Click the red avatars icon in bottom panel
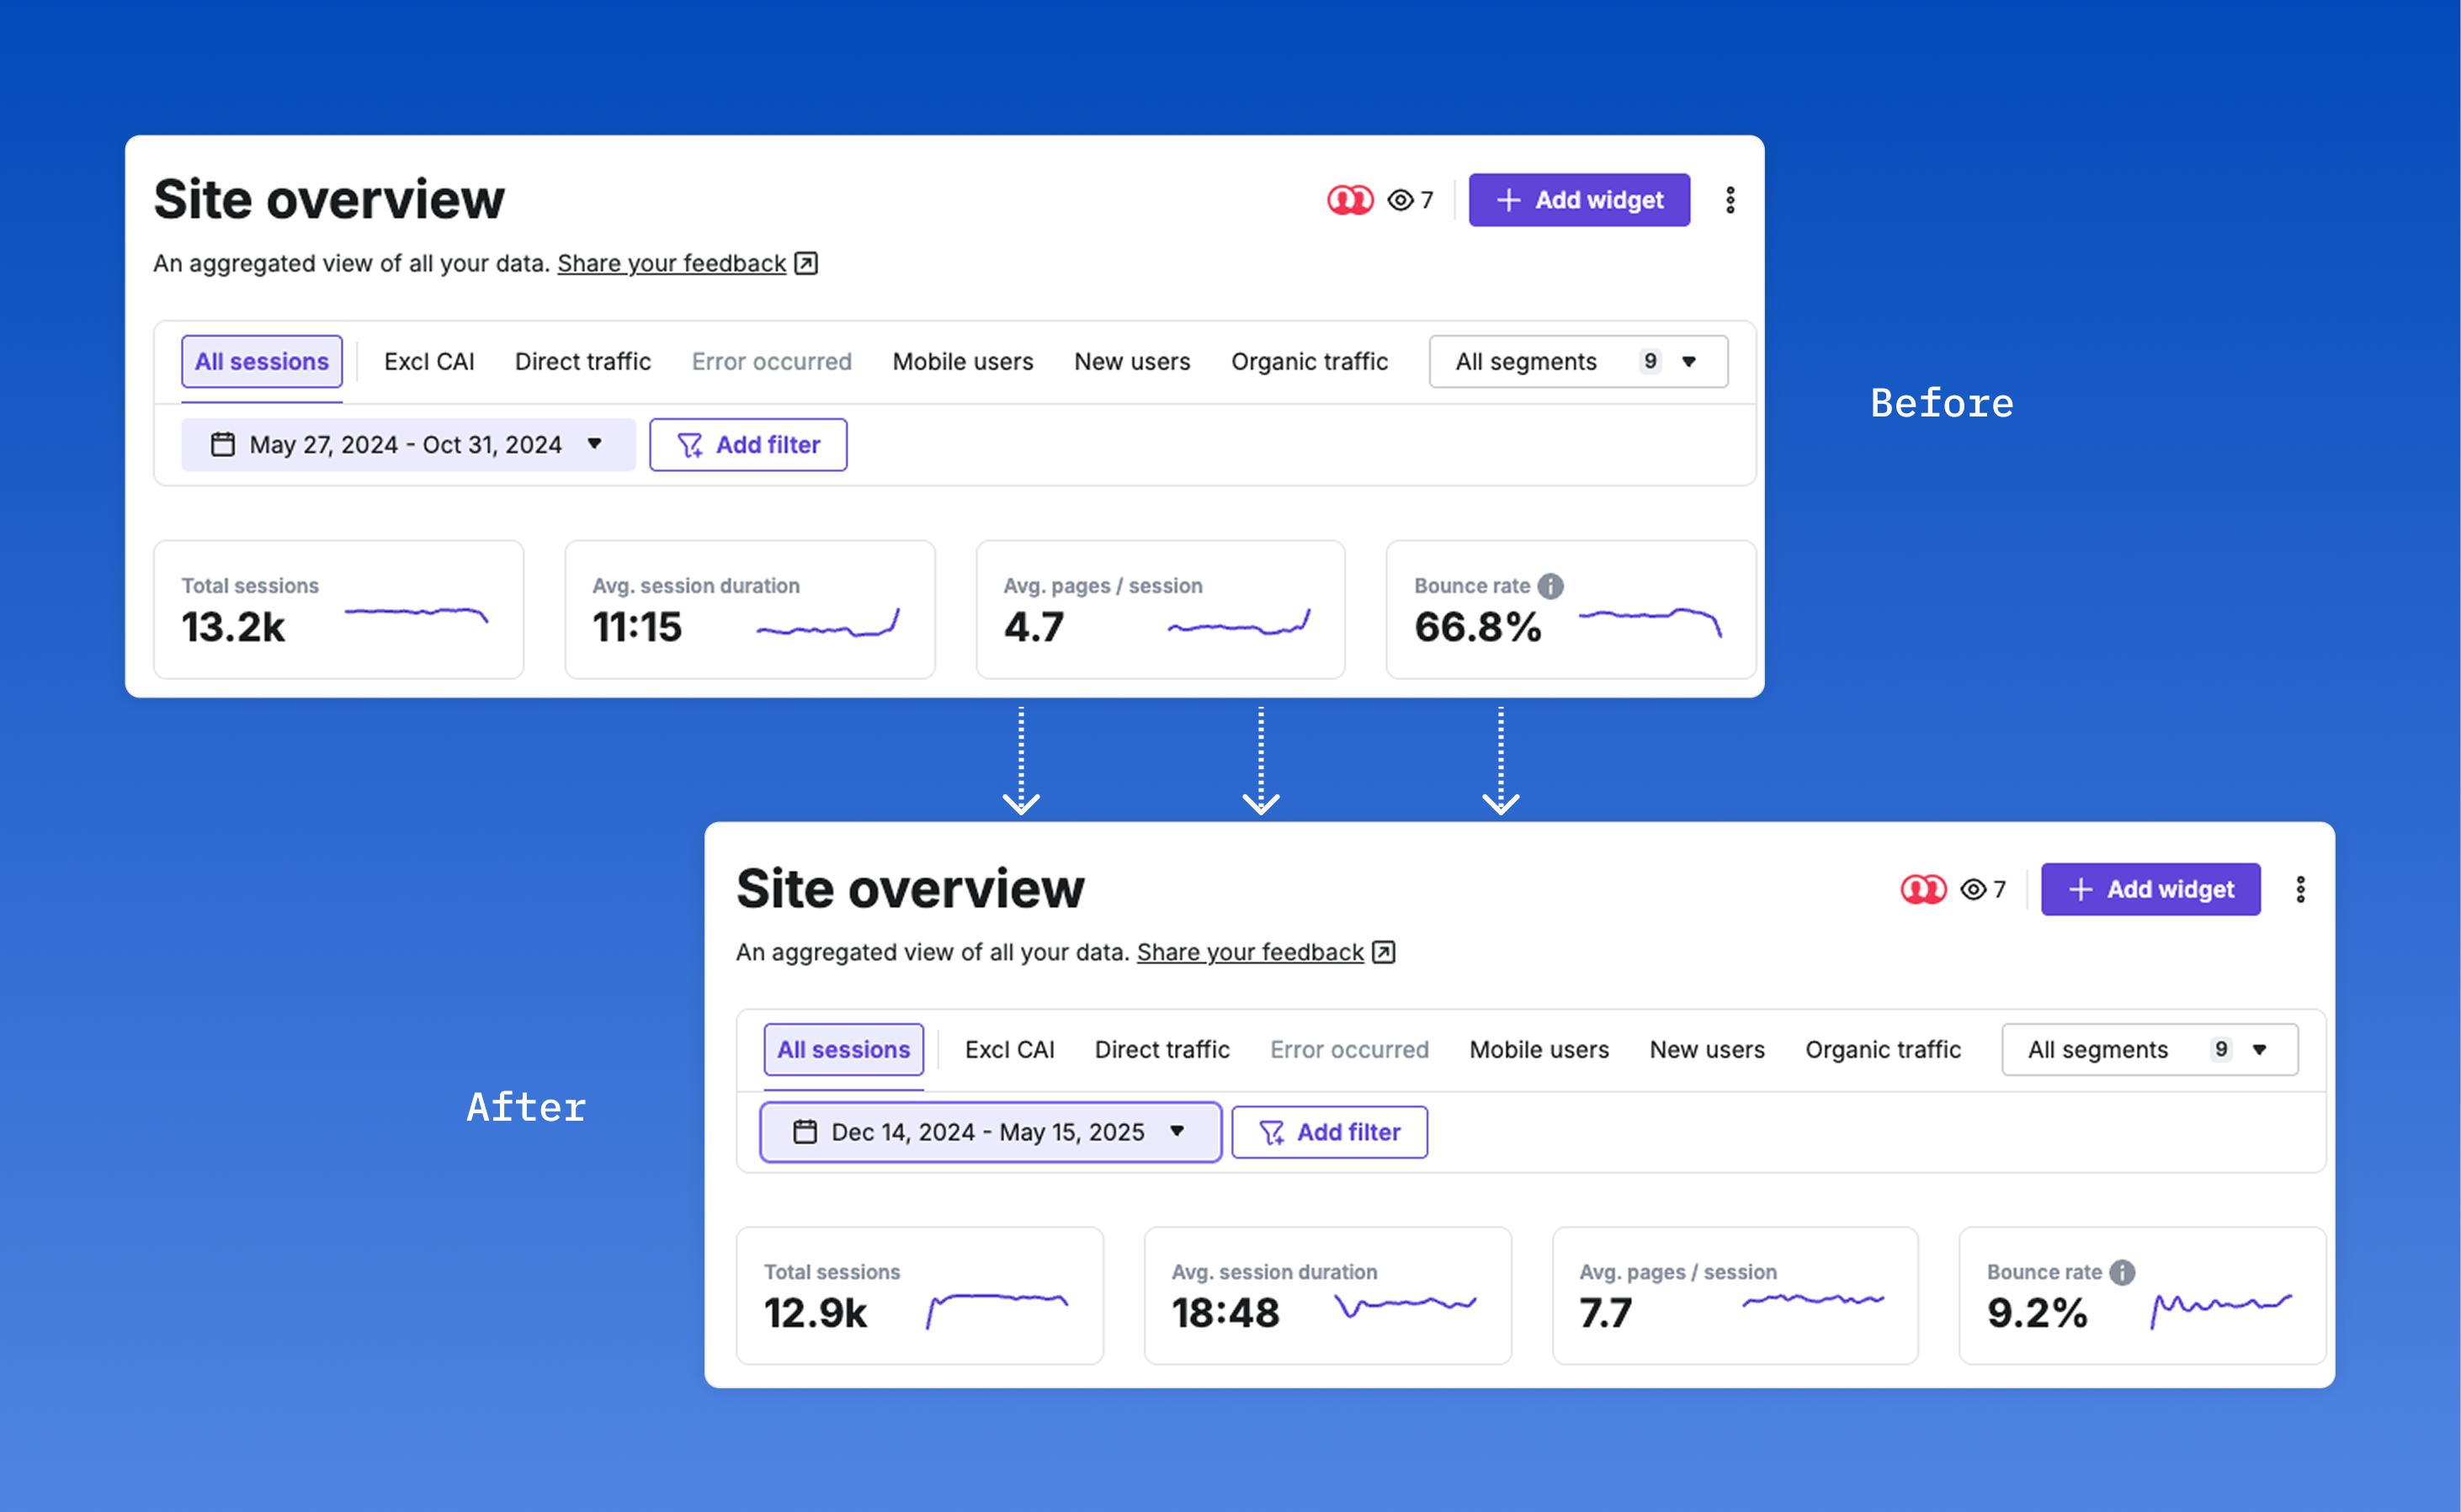This screenshot has width=2461, height=1512. coord(1922,889)
